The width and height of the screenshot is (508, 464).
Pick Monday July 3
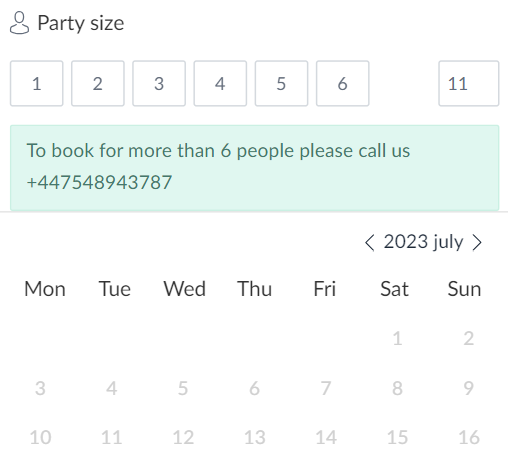click(x=40, y=388)
